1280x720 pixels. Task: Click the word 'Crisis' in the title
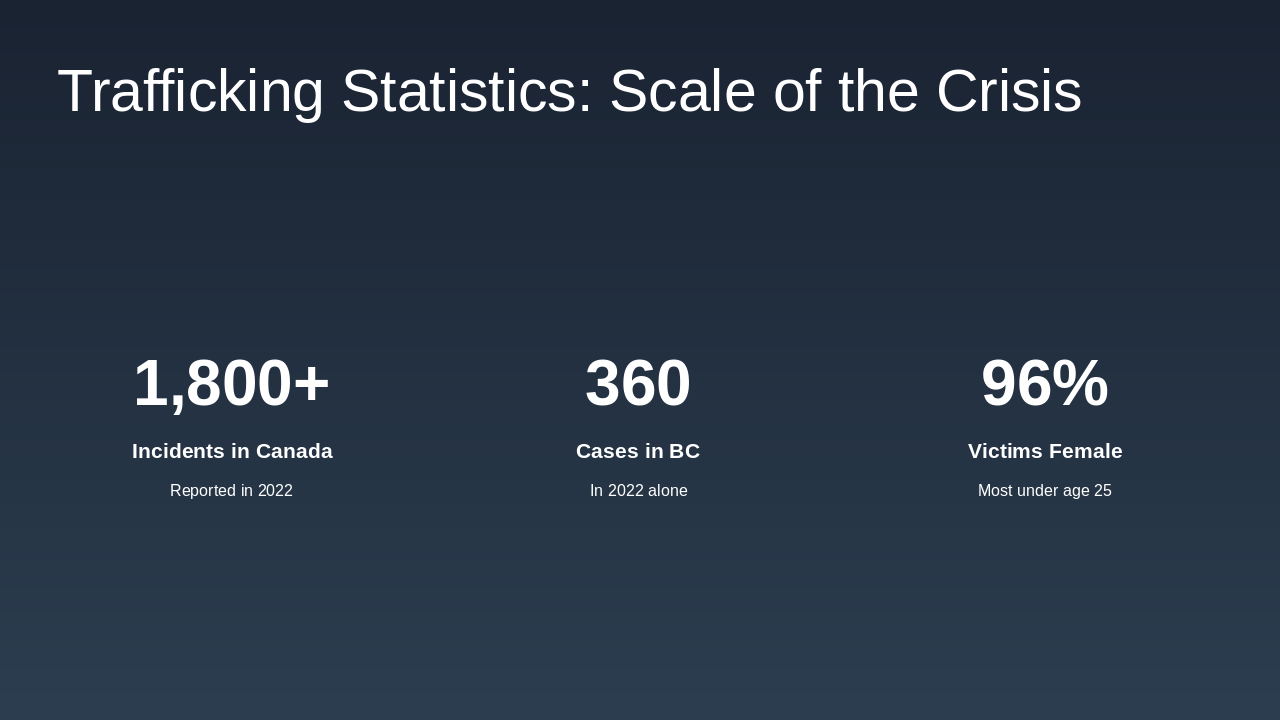(x=1008, y=91)
